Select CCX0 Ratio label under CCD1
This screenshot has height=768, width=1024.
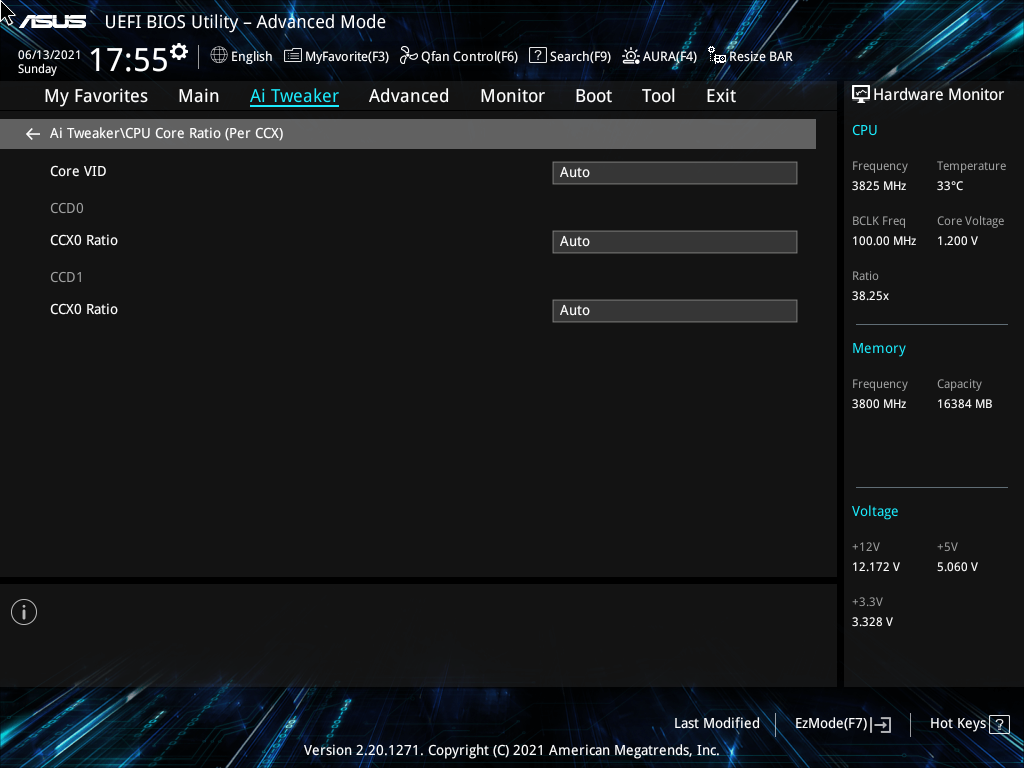click(x=84, y=310)
